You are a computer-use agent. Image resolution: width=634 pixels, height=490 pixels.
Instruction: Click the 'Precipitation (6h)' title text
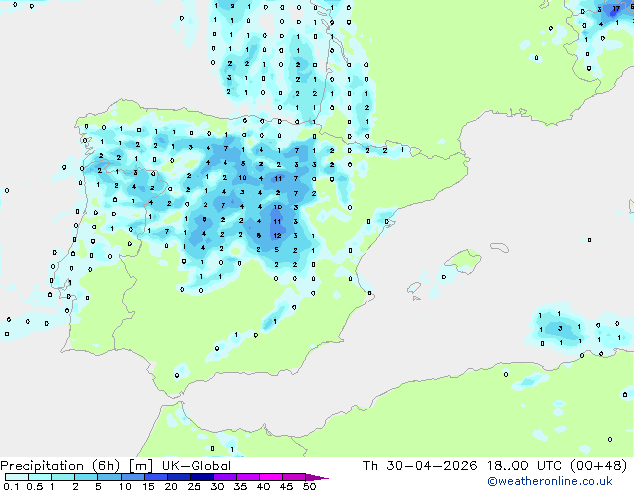[60, 466]
